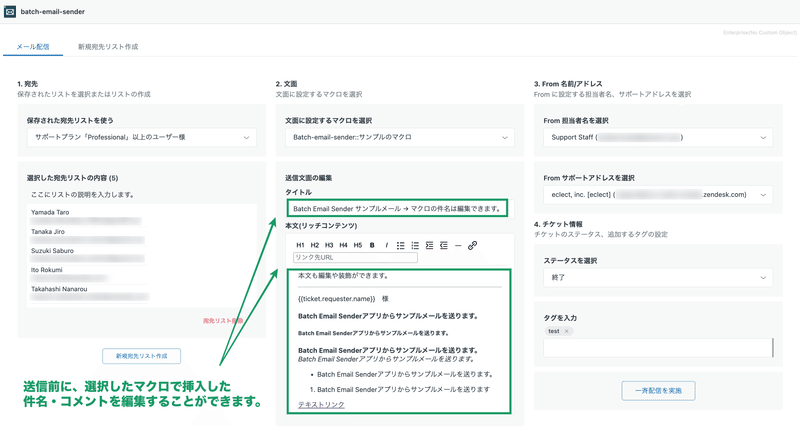Apply H1 heading format
Screen dimensions: 800x426
click(x=300, y=245)
